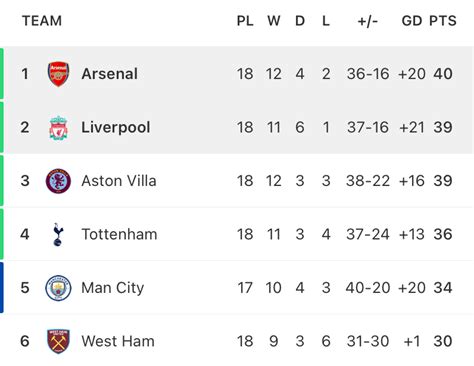The image size is (474, 366).
Task: Click the TEAM column header
Action: [x=42, y=21]
